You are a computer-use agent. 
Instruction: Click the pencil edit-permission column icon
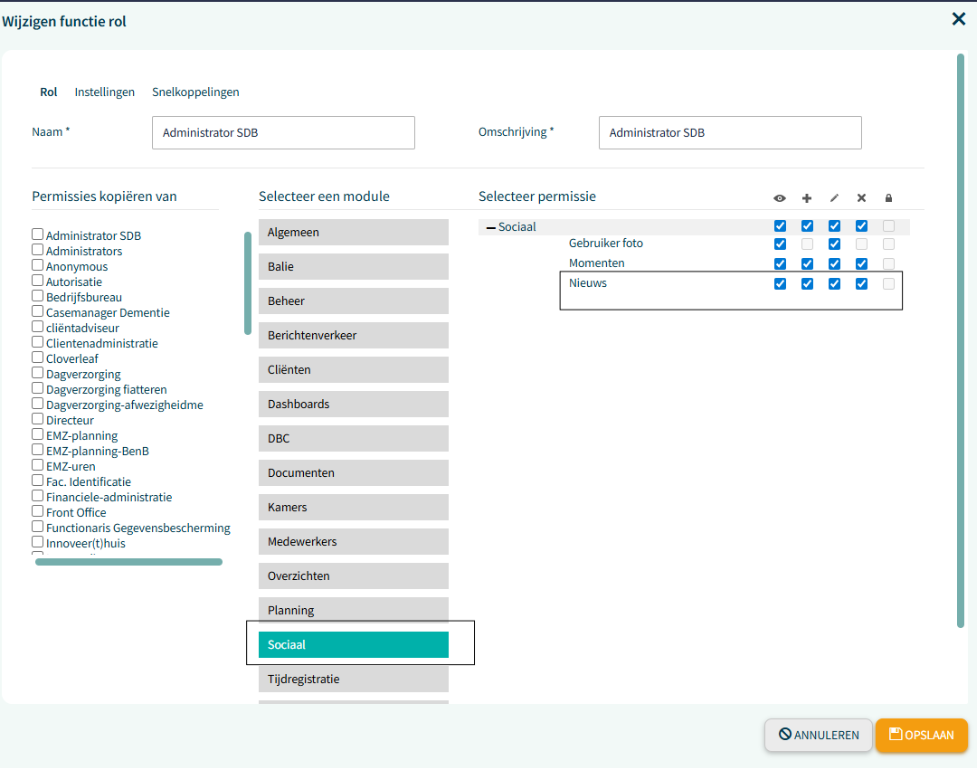(x=834, y=198)
